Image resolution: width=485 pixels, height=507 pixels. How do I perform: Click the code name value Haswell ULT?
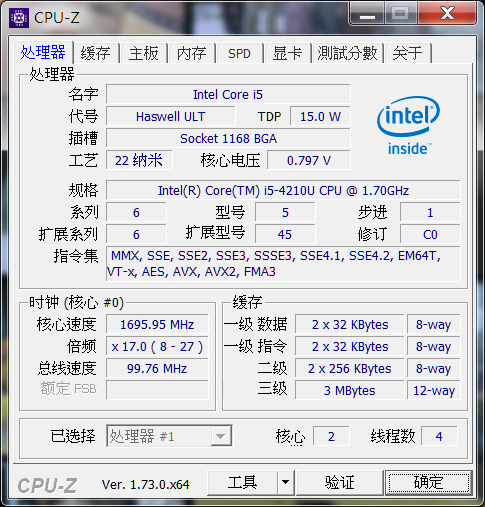170,116
